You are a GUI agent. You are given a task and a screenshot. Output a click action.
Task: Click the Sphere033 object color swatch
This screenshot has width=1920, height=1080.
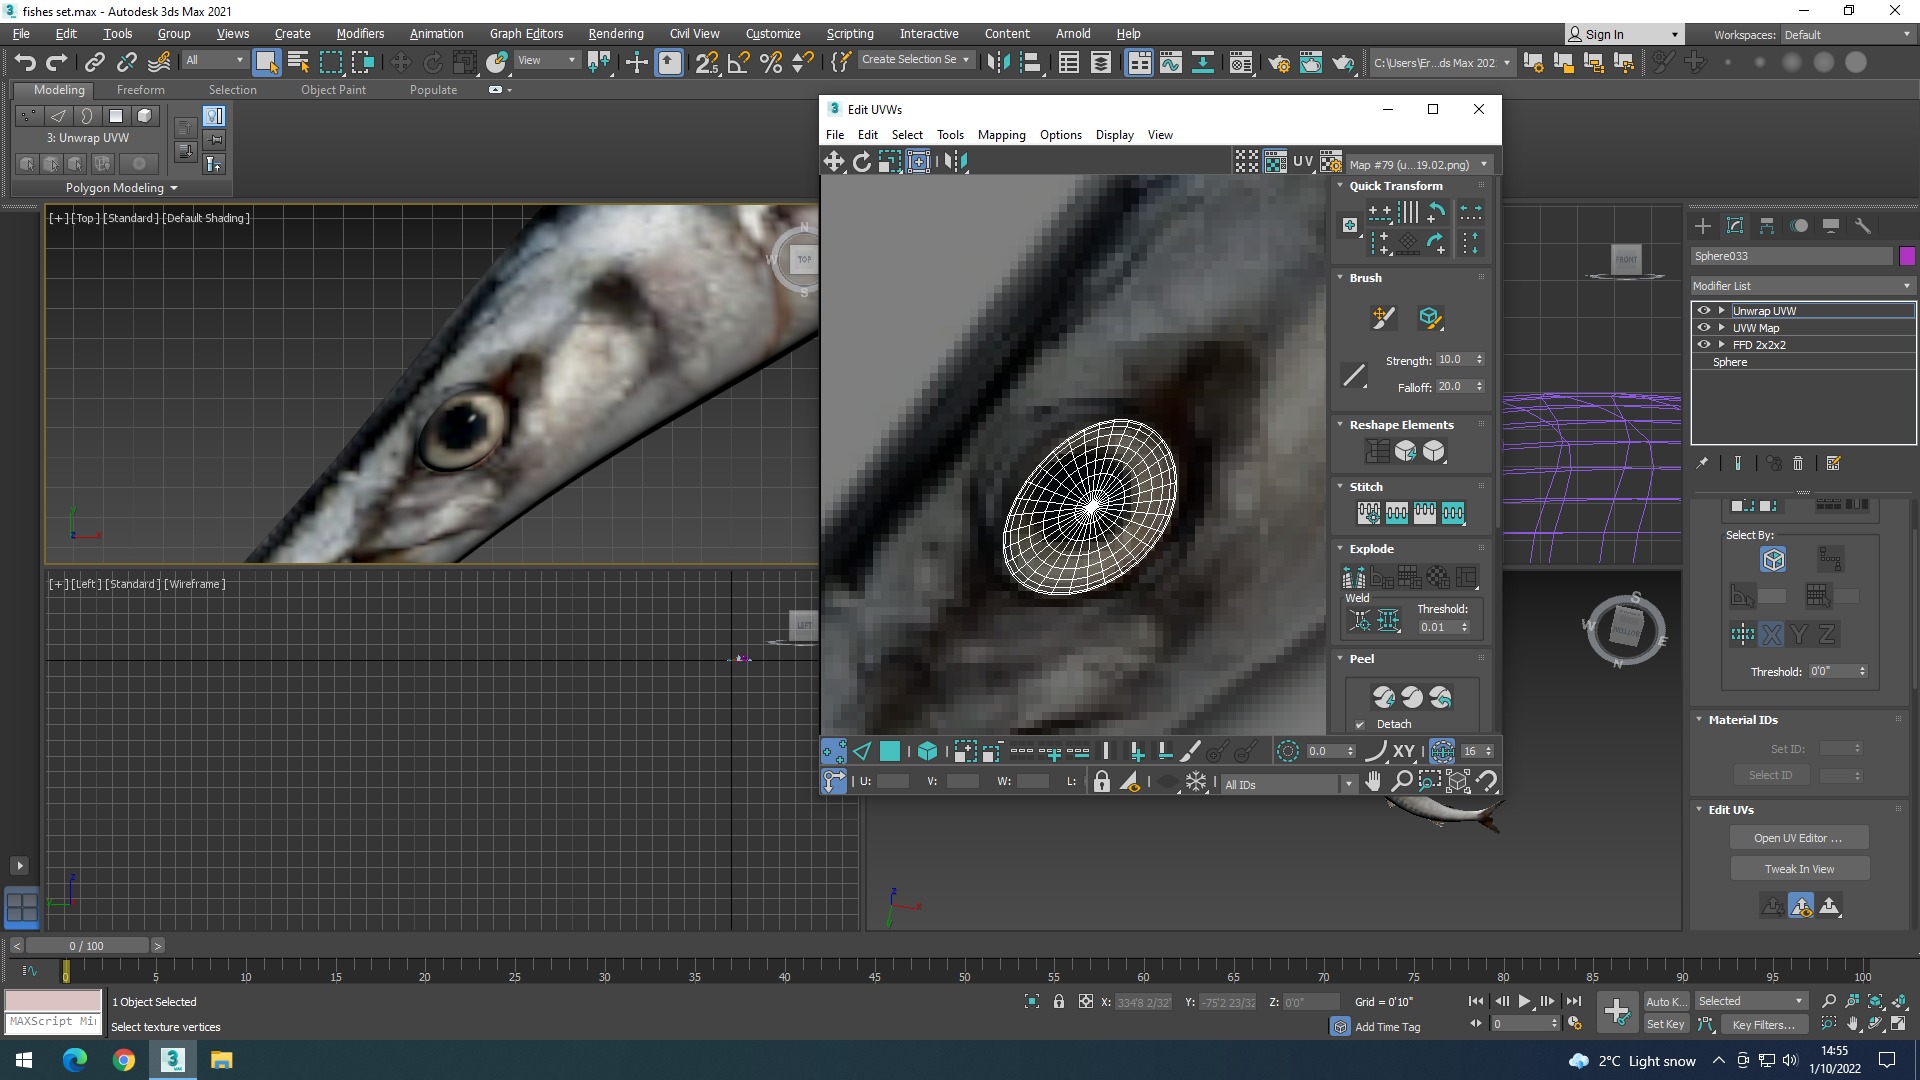click(x=1907, y=256)
